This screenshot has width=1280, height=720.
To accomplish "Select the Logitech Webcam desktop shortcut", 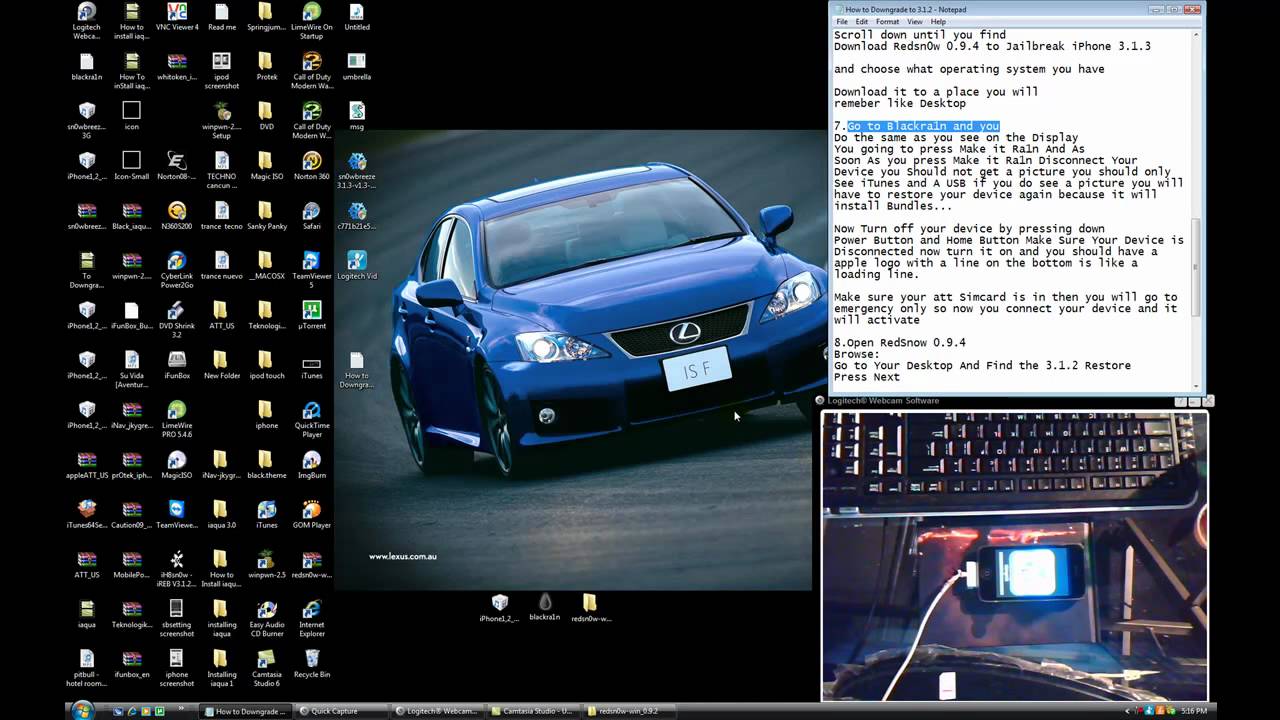I will click(x=87, y=21).
